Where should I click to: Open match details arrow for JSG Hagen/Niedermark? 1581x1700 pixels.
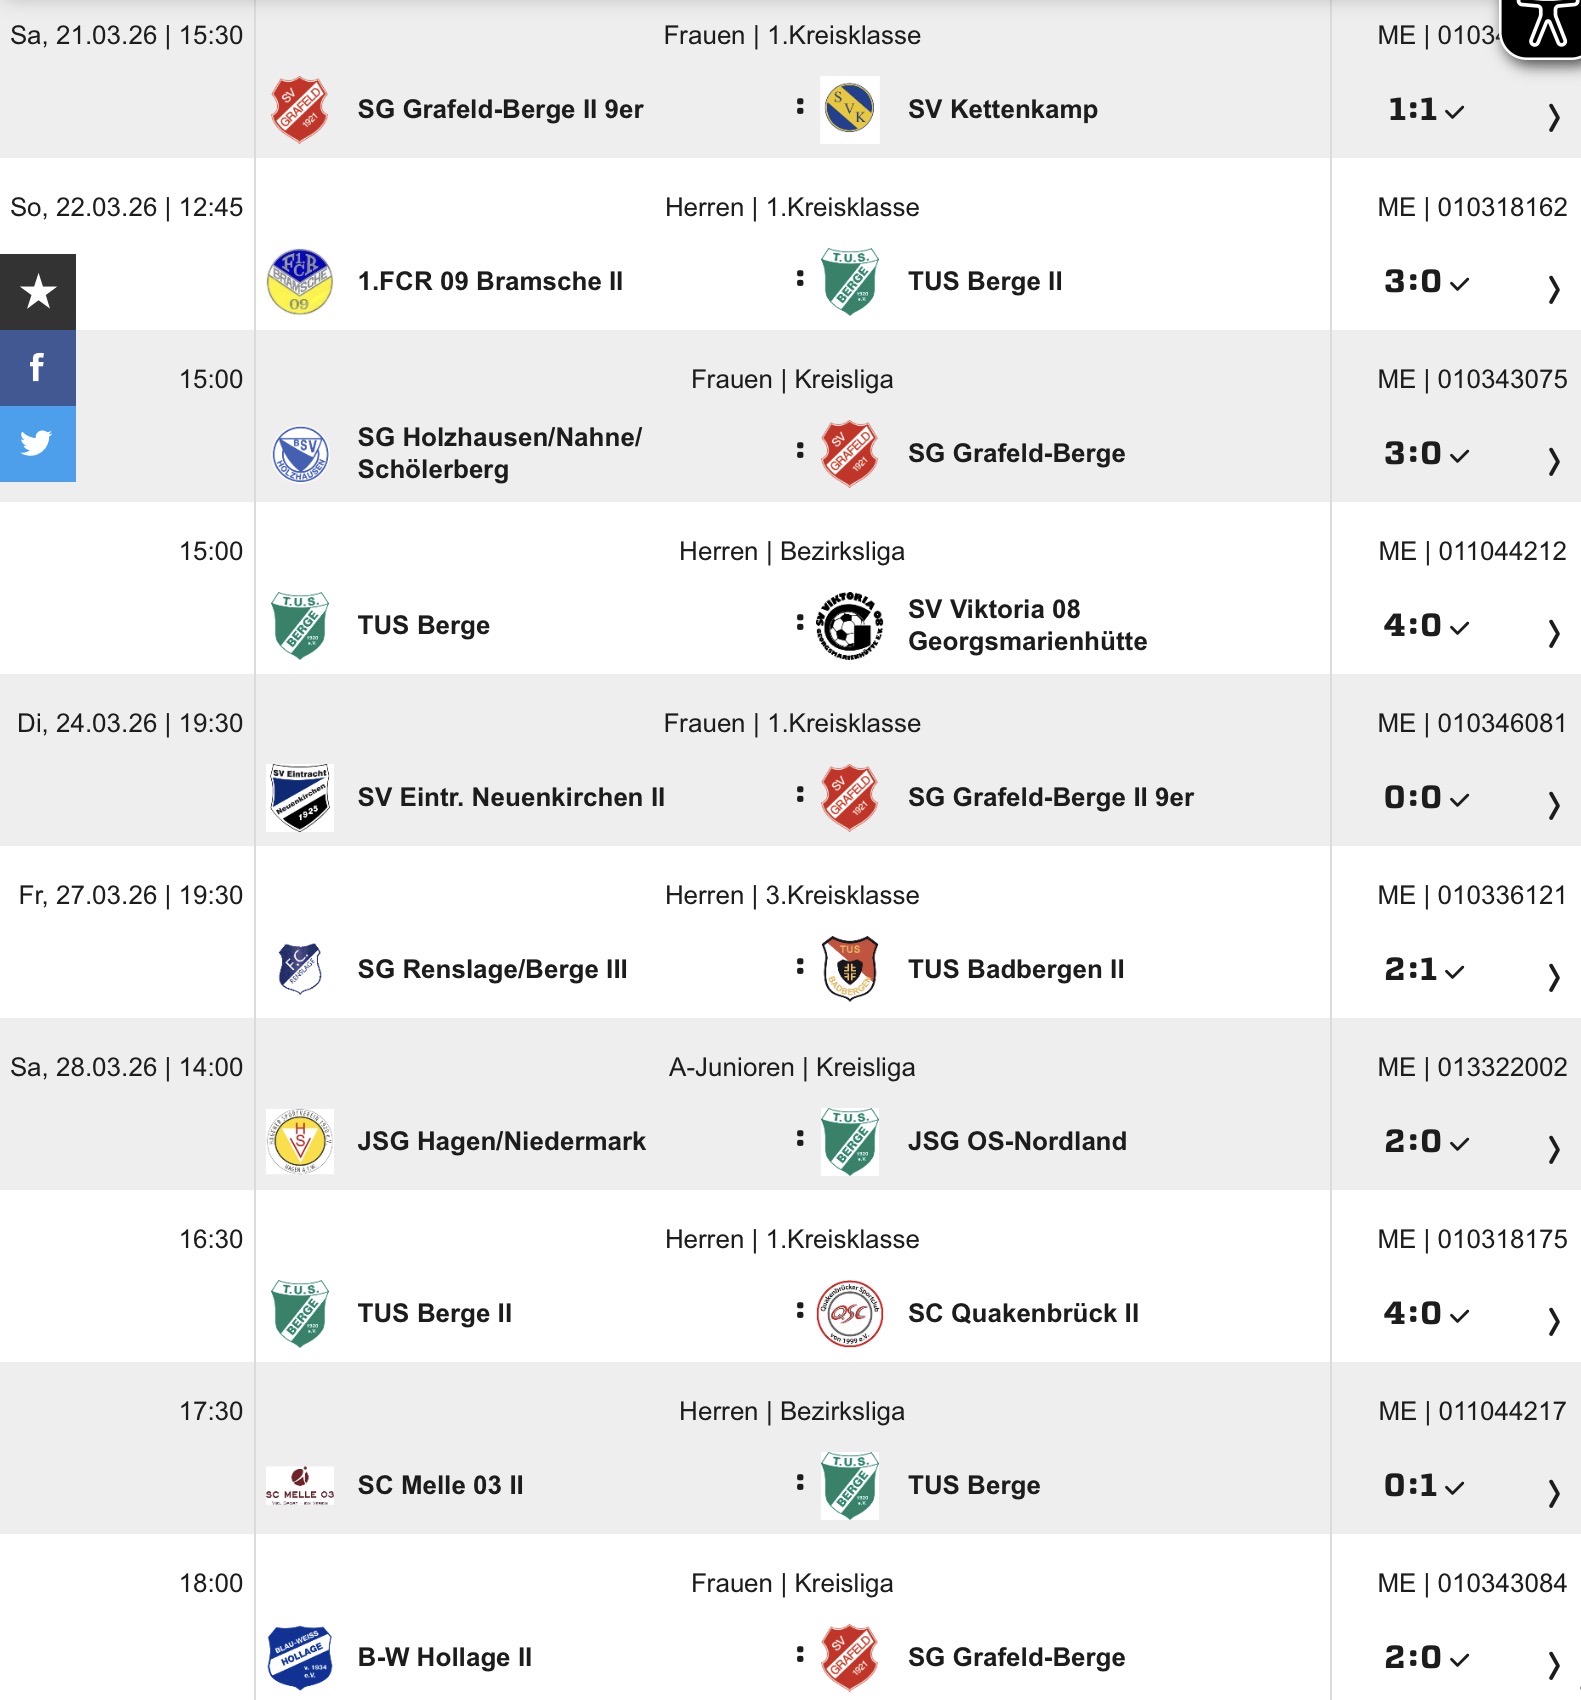1553,1148
